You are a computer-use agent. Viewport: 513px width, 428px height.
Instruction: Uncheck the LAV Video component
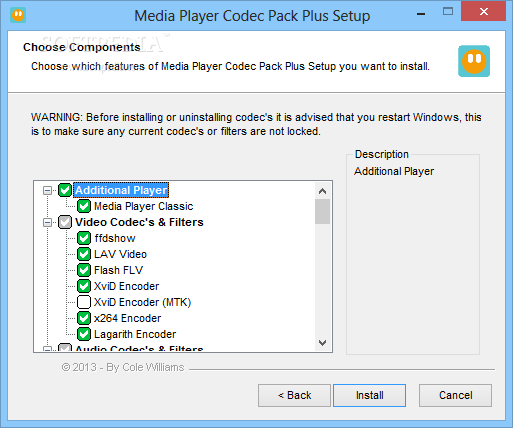pos(84,254)
